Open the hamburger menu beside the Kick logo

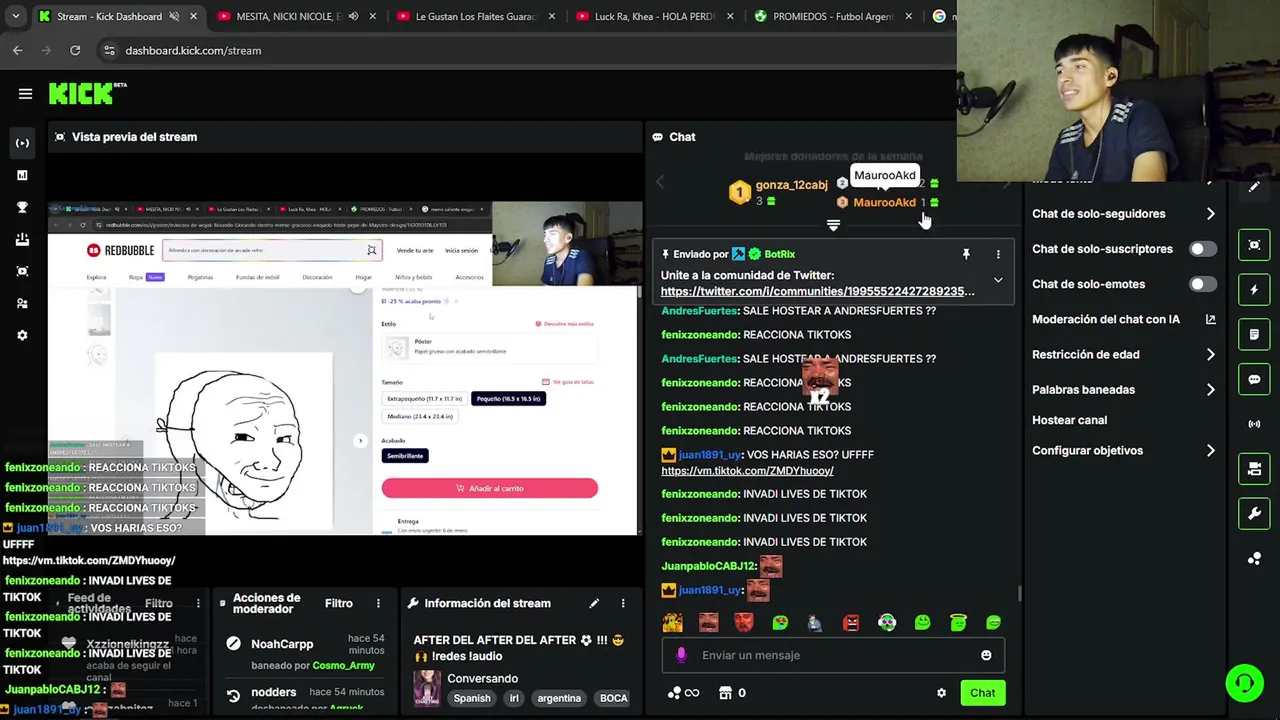(25, 94)
